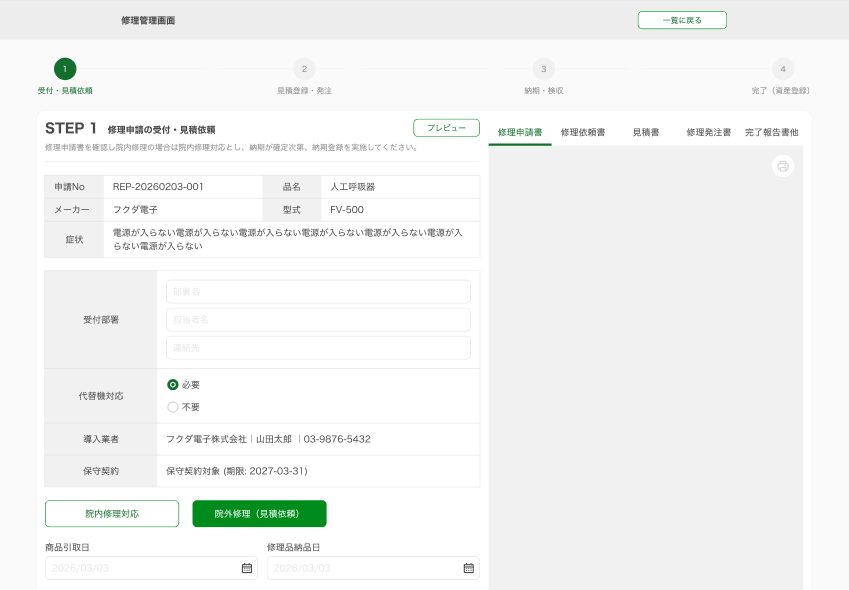Click the 品名 label cell
Screen dimensions: 849x590
click(292, 187)
